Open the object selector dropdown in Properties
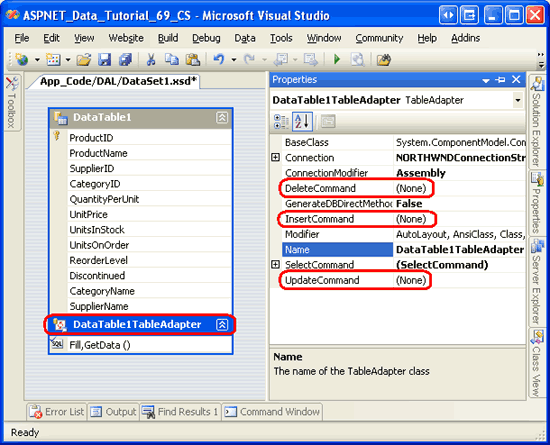Viewport: 550px width, 445px height. (518, 100)
